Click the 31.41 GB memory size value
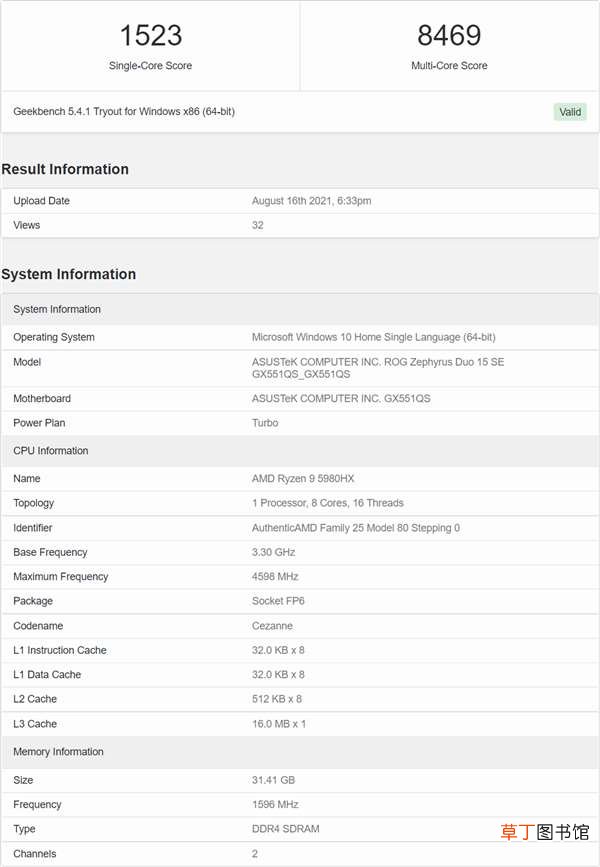600x867 pixels. (x=273, y=780)
